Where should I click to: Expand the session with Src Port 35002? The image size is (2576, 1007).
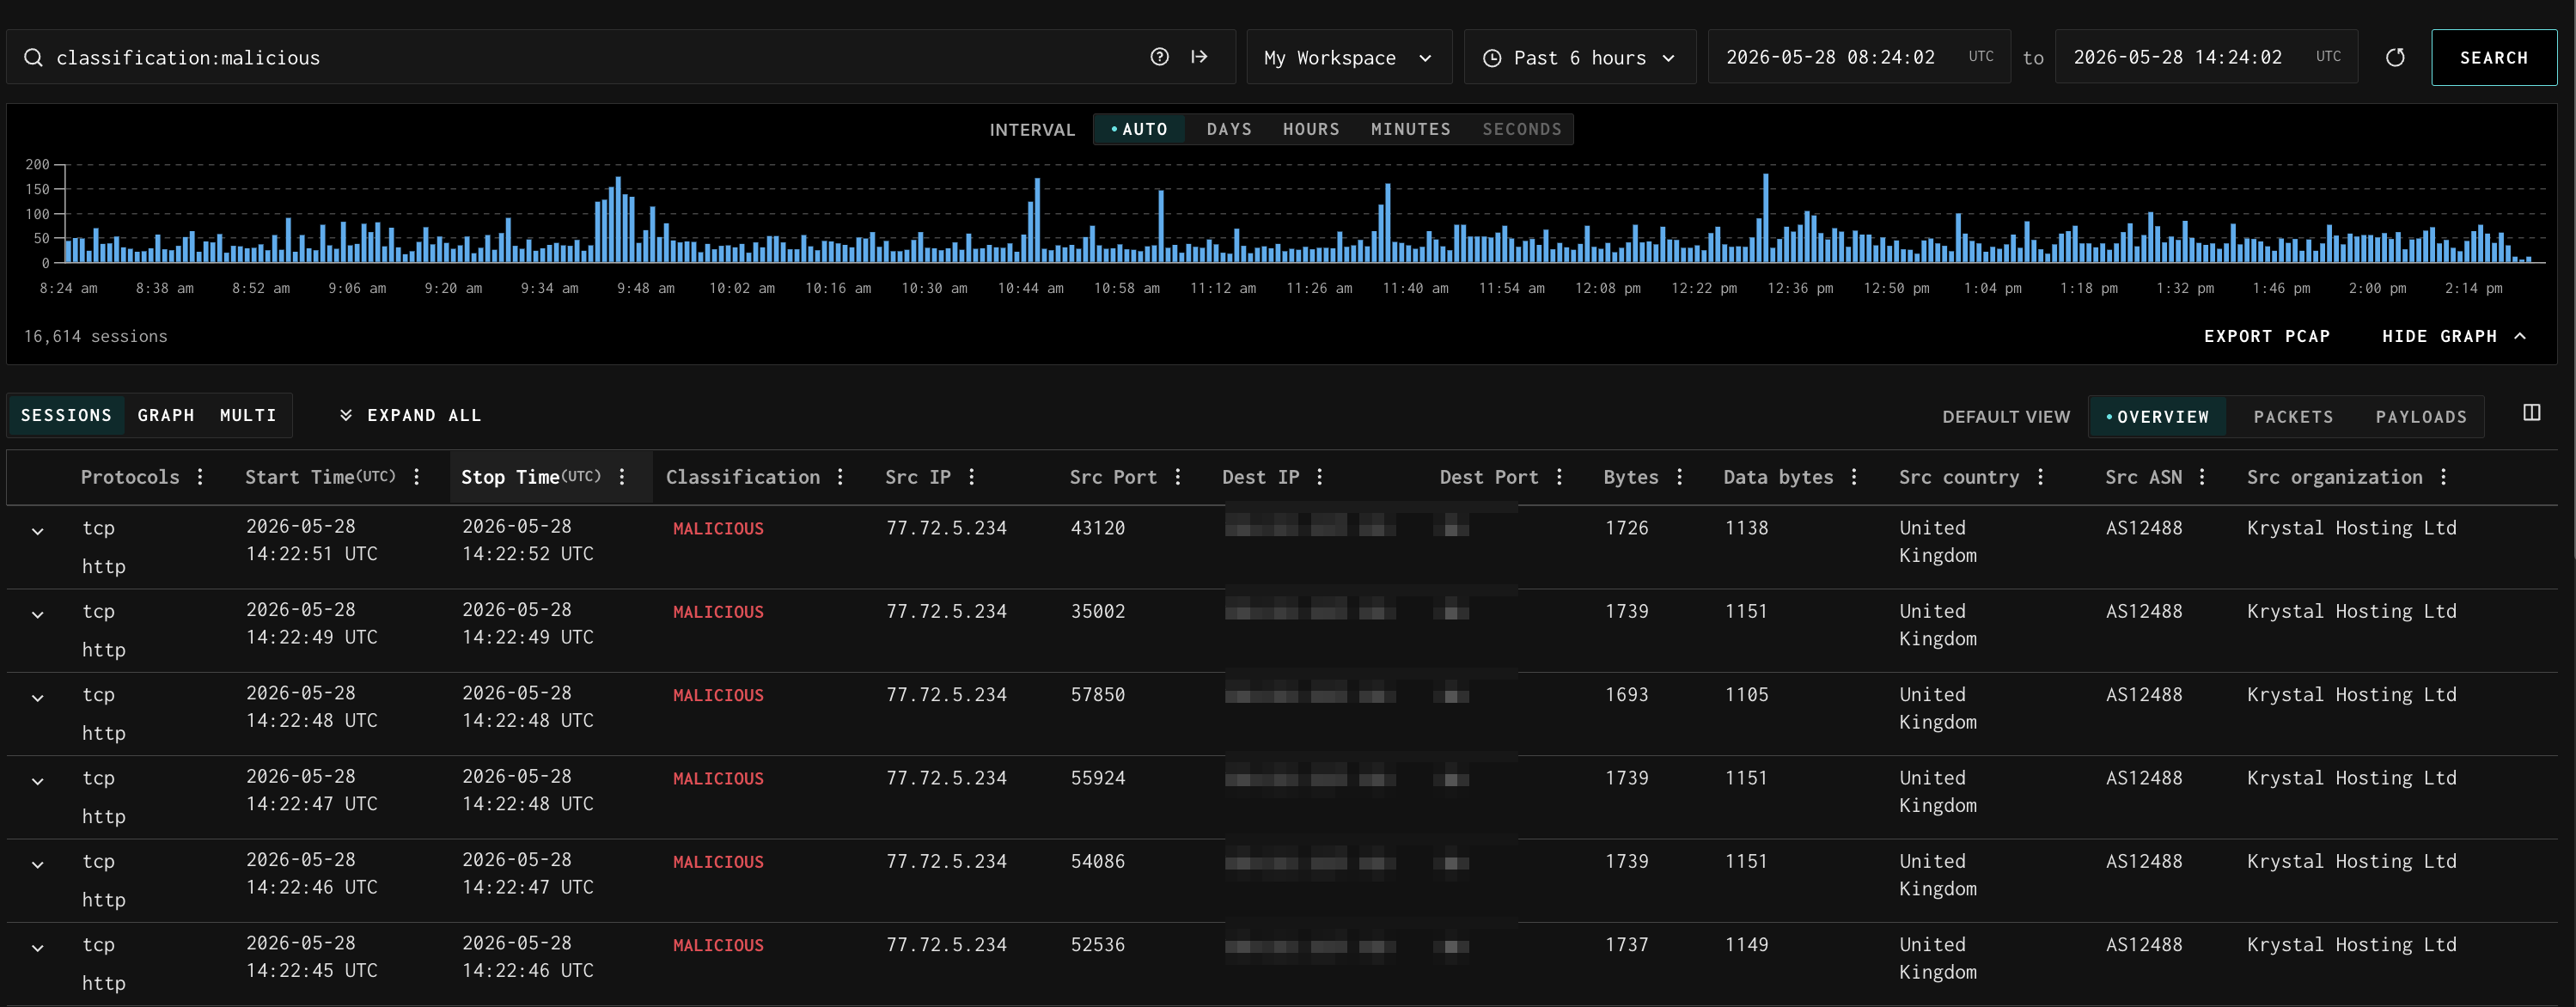tap(38, 614)
